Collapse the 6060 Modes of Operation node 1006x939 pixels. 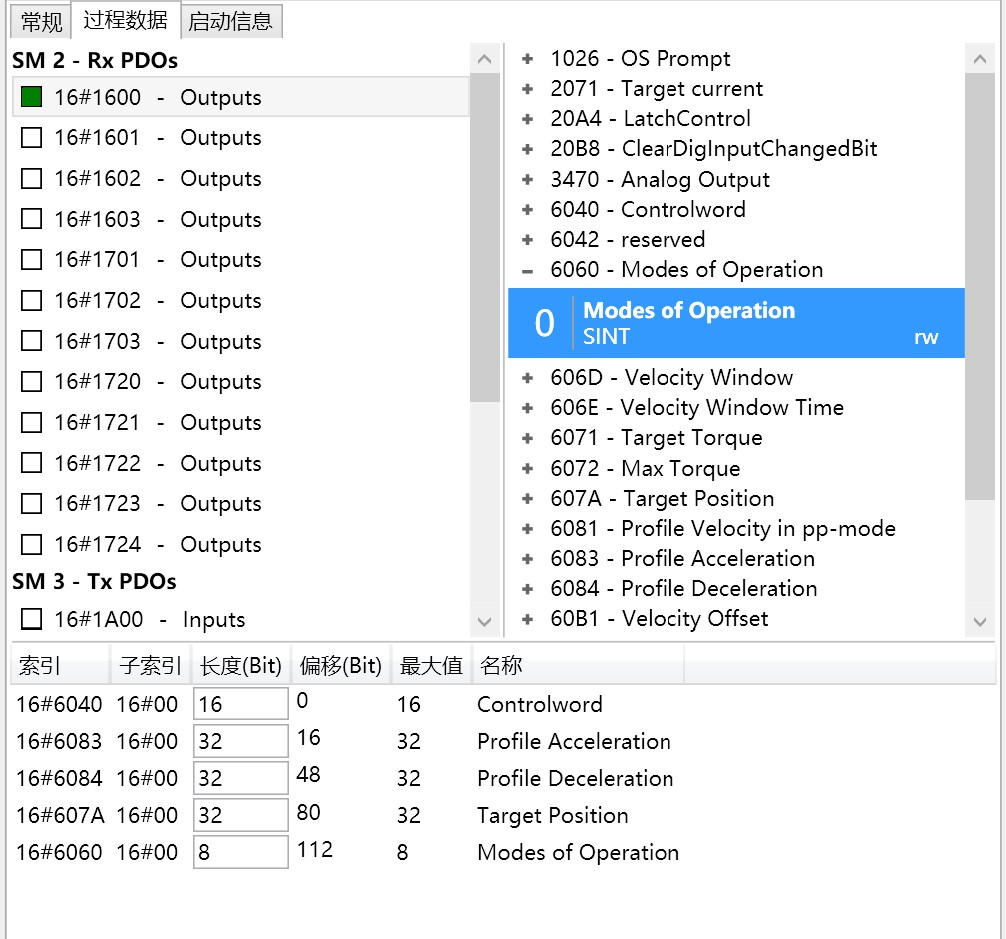tap(528, 270)
